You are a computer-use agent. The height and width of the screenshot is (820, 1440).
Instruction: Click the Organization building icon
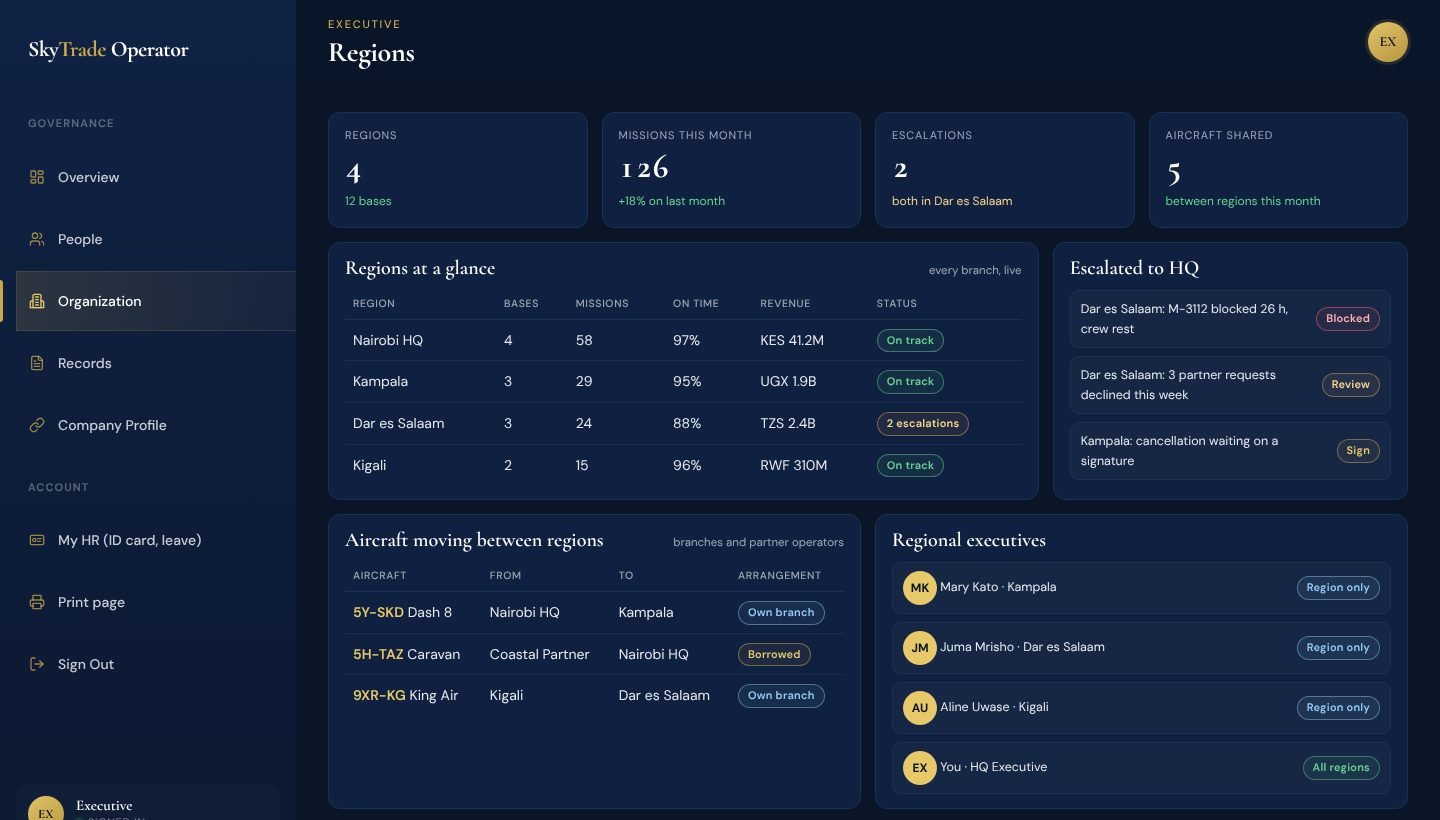point(37,301)
